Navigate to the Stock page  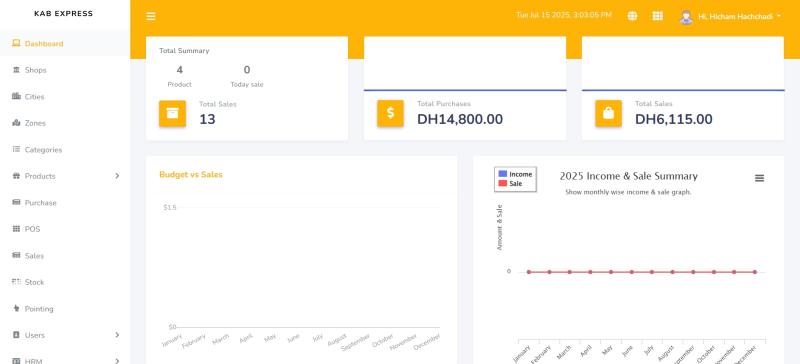(65, 282)
